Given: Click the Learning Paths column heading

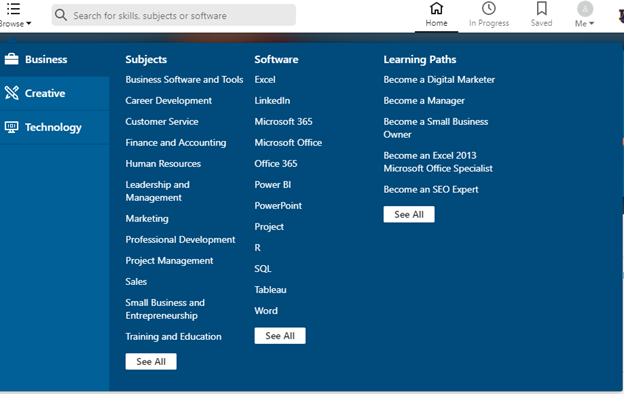Looking at the screenshot, I should pos(420,59).
